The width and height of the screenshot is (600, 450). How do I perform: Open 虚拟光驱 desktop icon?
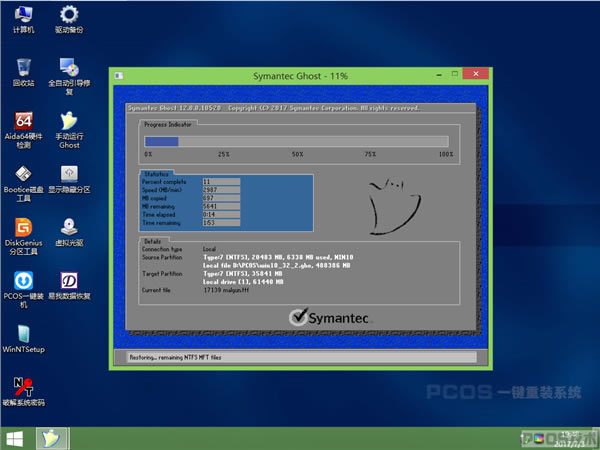click(x=70, y=227)
